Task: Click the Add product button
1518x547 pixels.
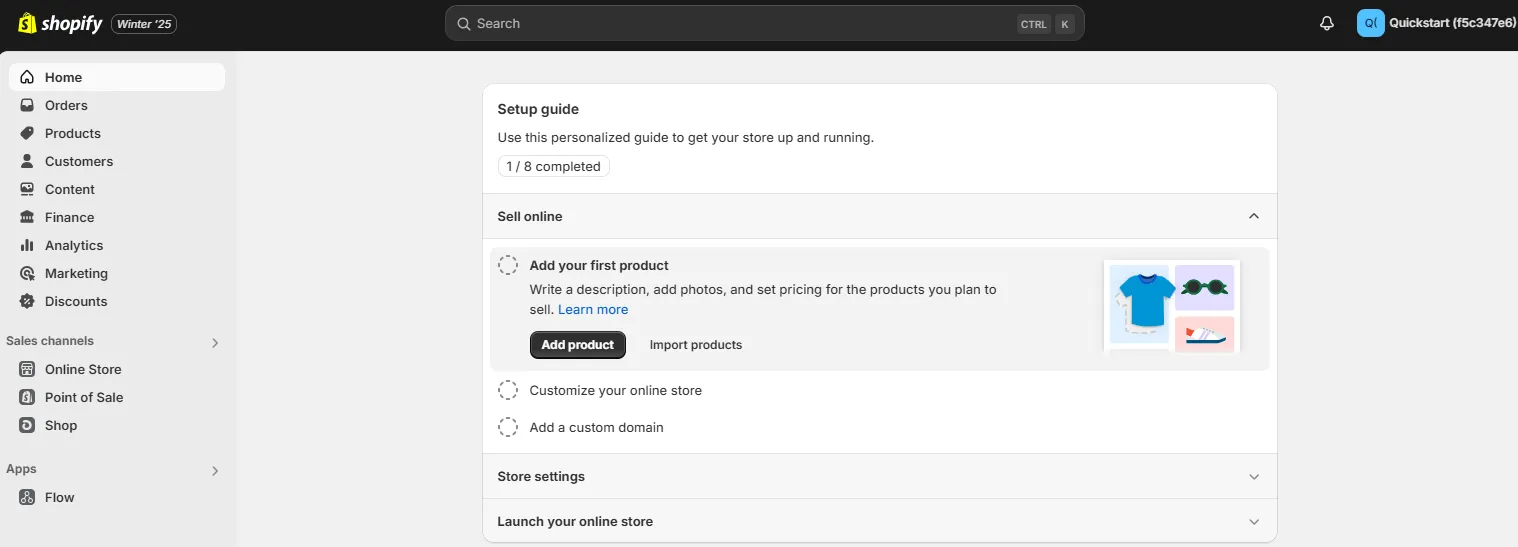Action: [x=578, y=345]
